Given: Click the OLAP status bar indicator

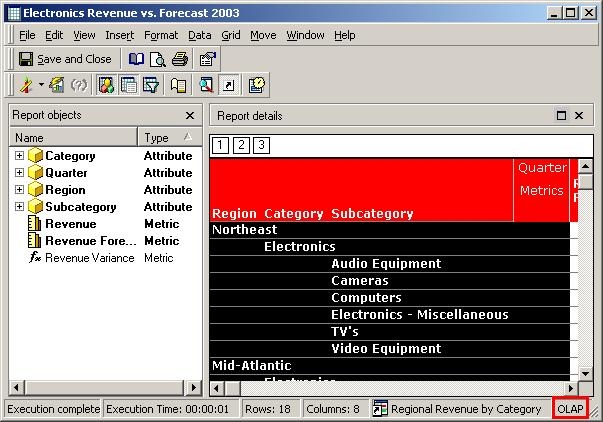Looking at the screenshot, I should click(x=570, y=409).
